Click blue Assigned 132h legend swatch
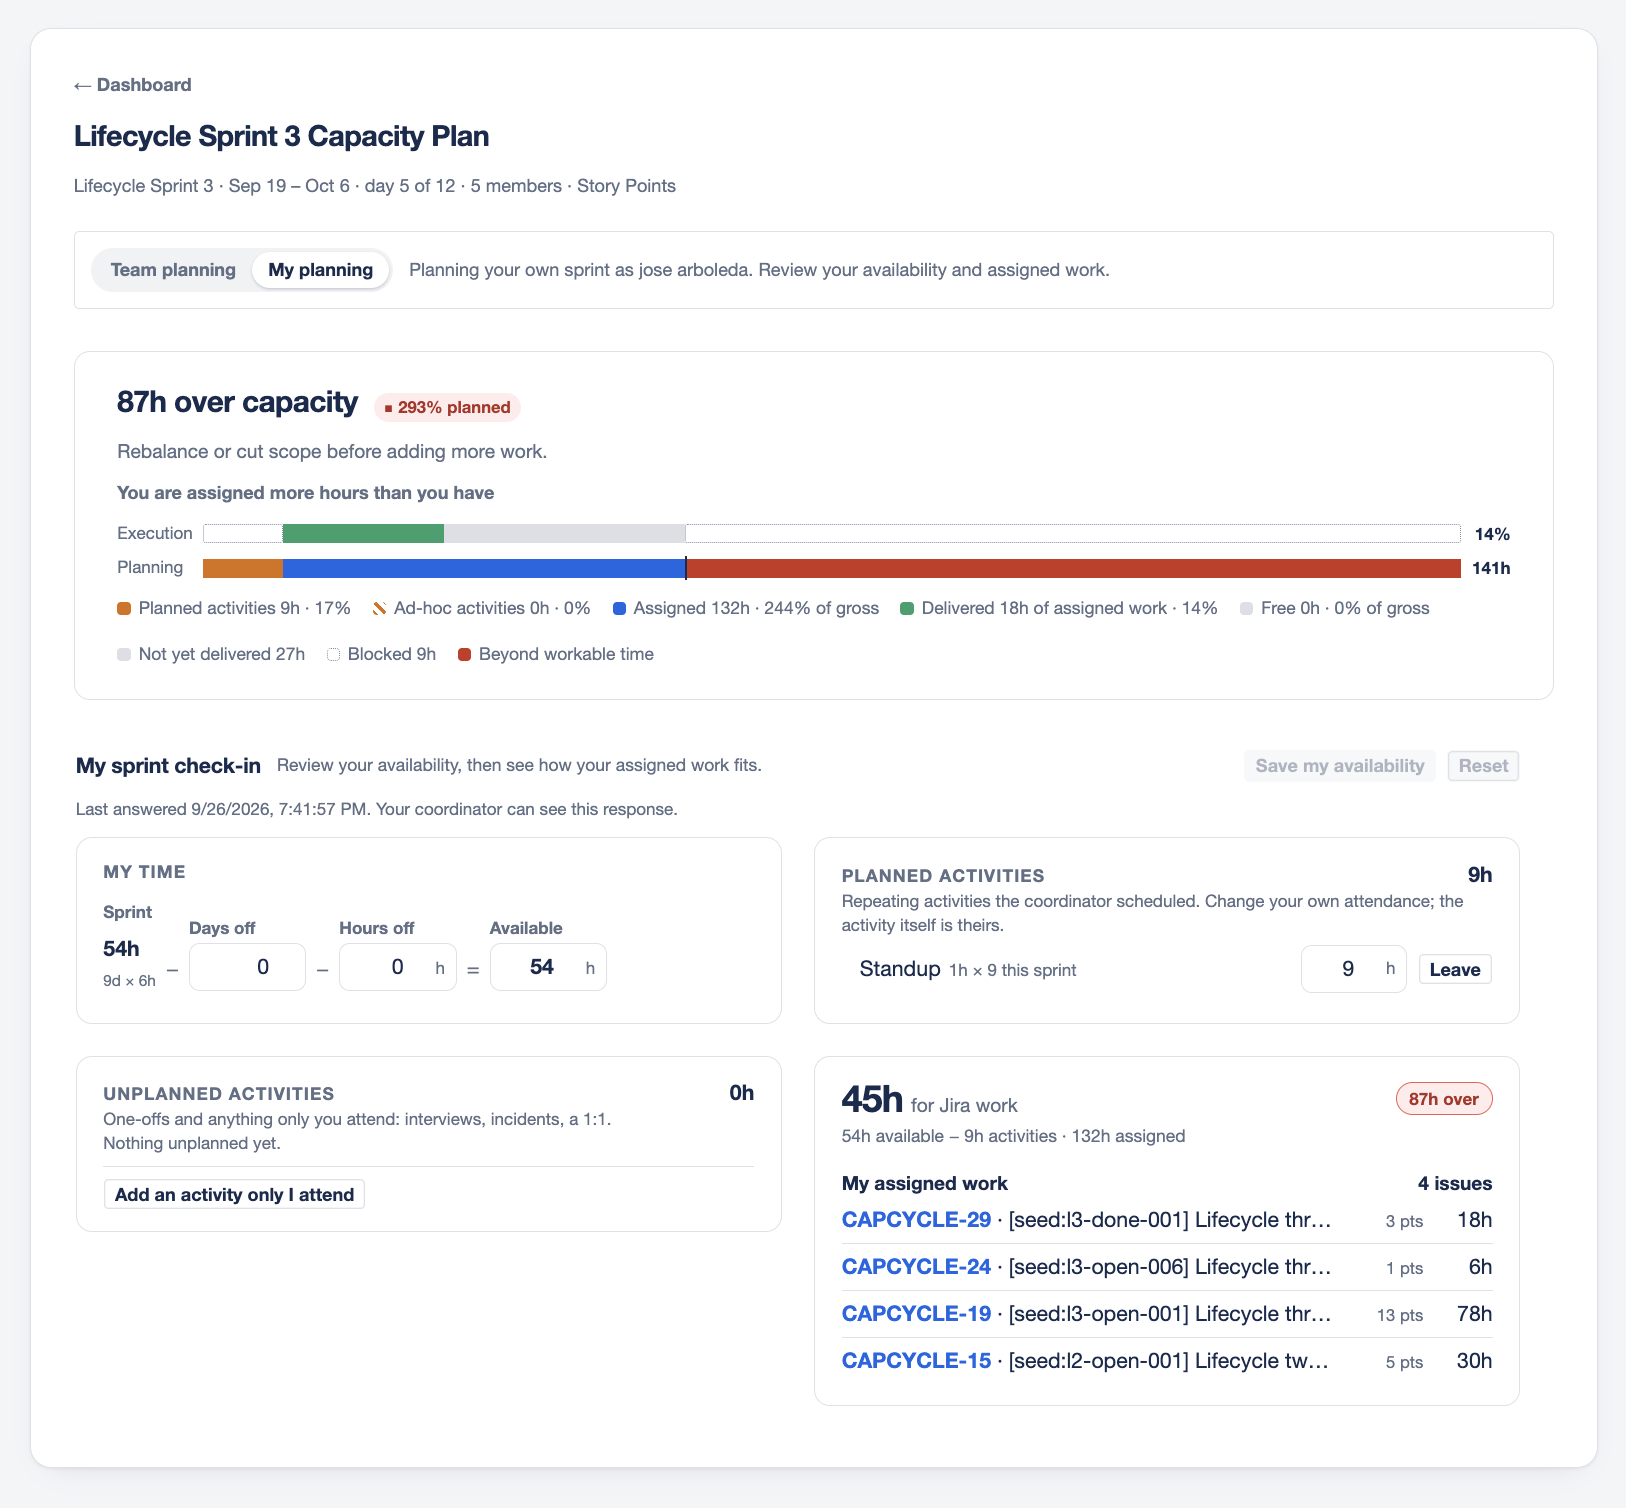 pyautogui.click(x=619, y=609)
